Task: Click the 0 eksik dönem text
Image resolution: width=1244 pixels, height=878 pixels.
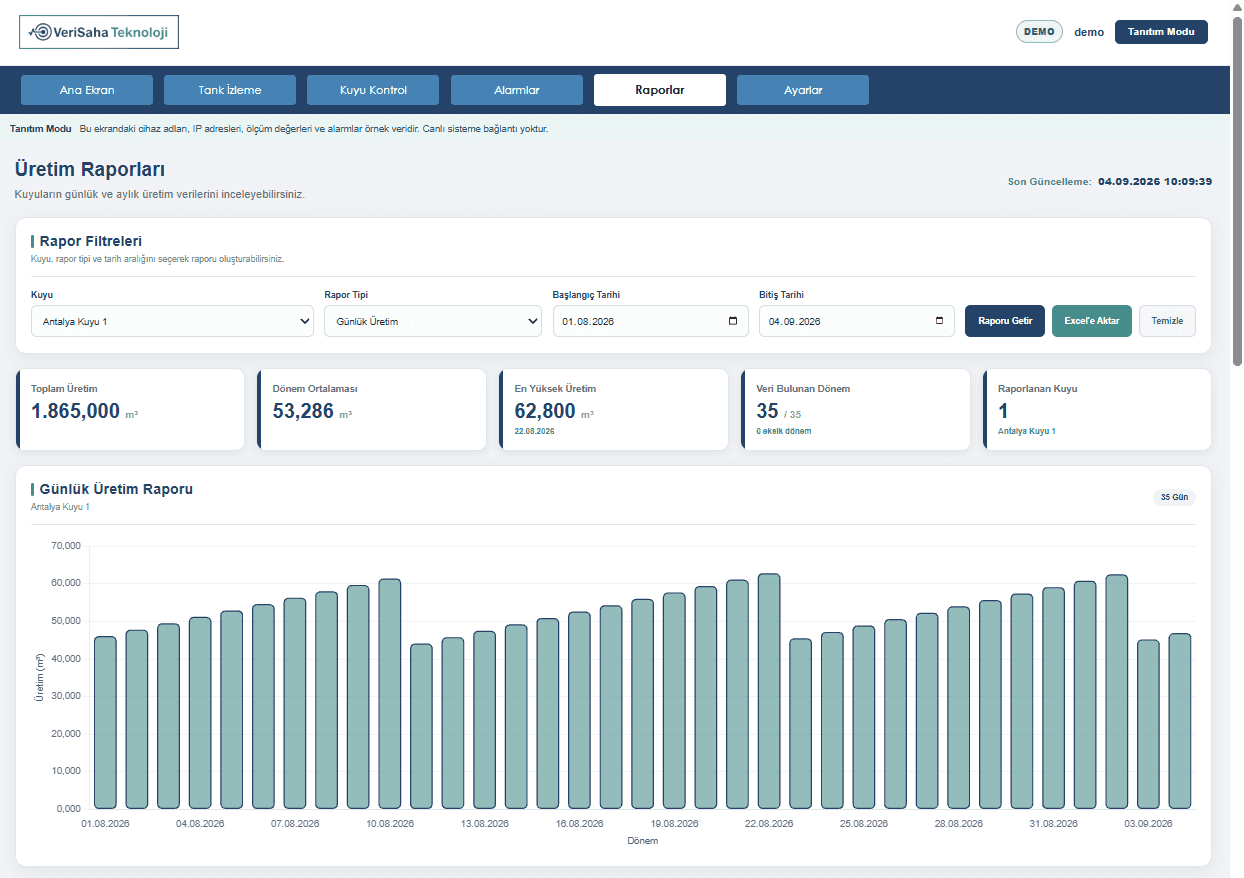Action: tap(784, 431)
